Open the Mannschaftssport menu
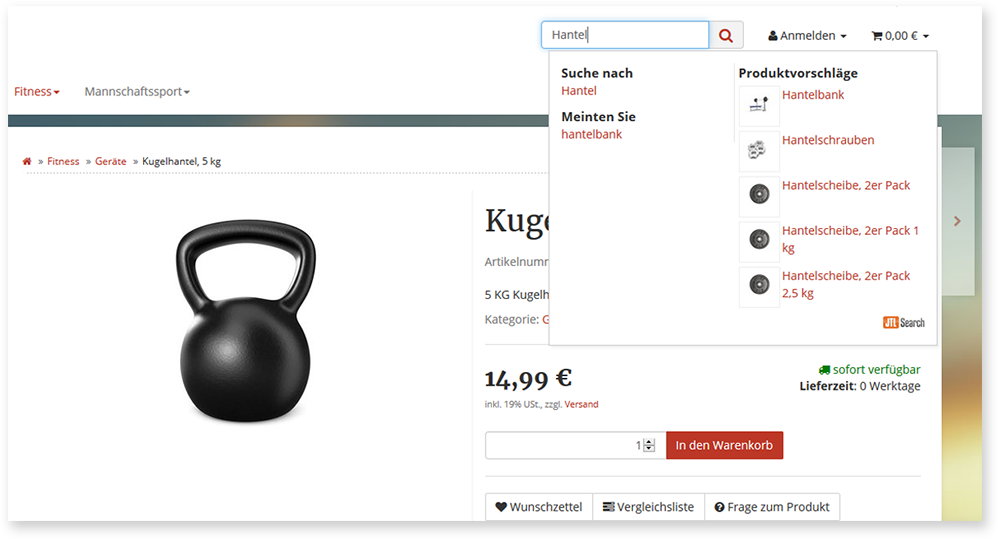 coord(137,92)
